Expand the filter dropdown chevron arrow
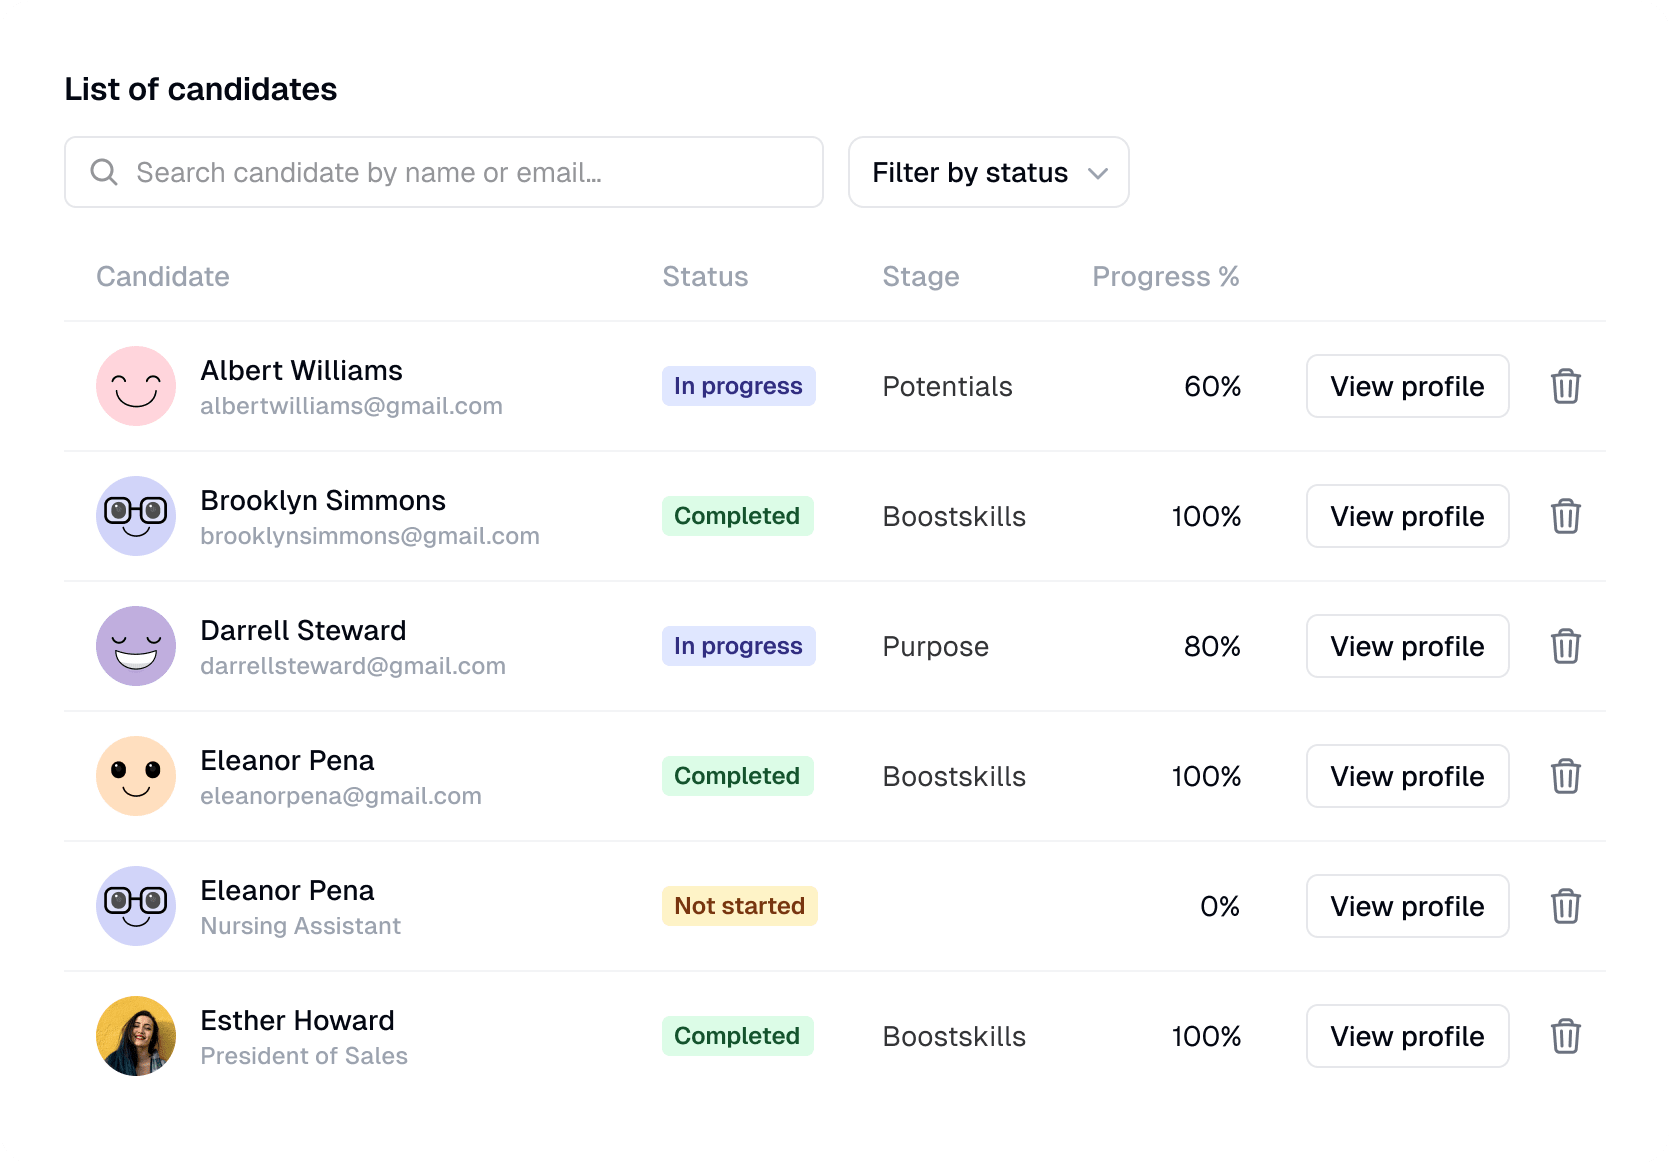This screenshot has width=1670, height=1164. click(1098, 173)
